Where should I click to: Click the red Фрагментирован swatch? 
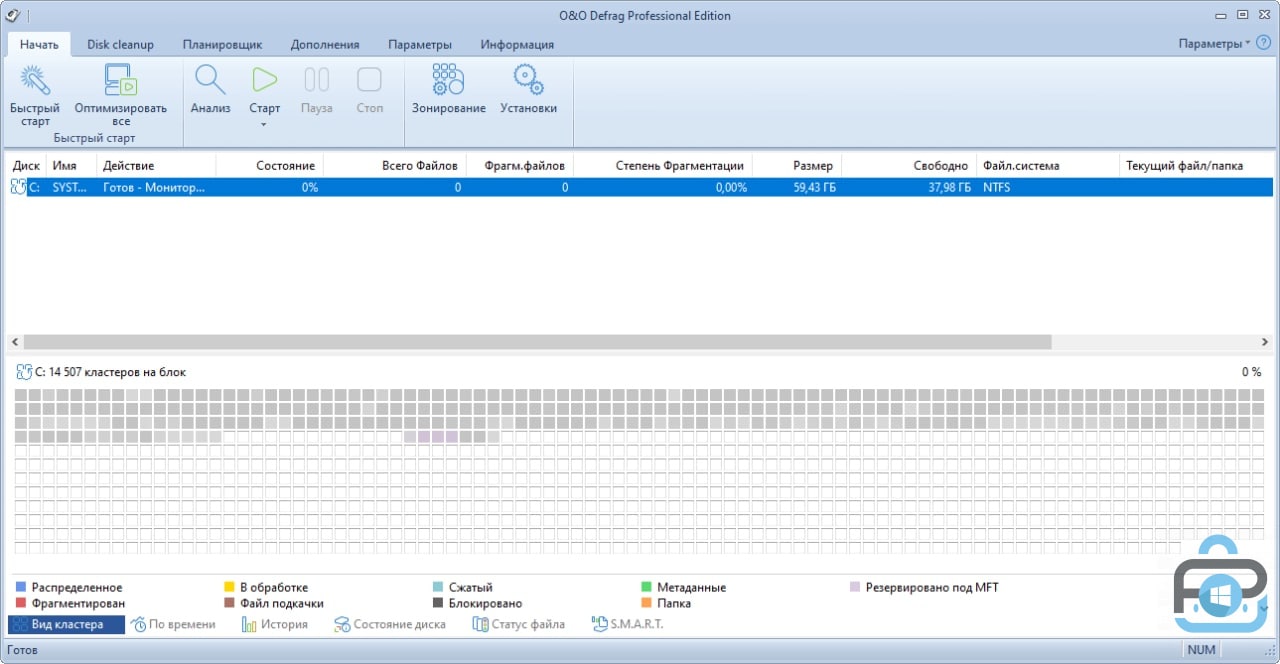[x=21, y=603]
